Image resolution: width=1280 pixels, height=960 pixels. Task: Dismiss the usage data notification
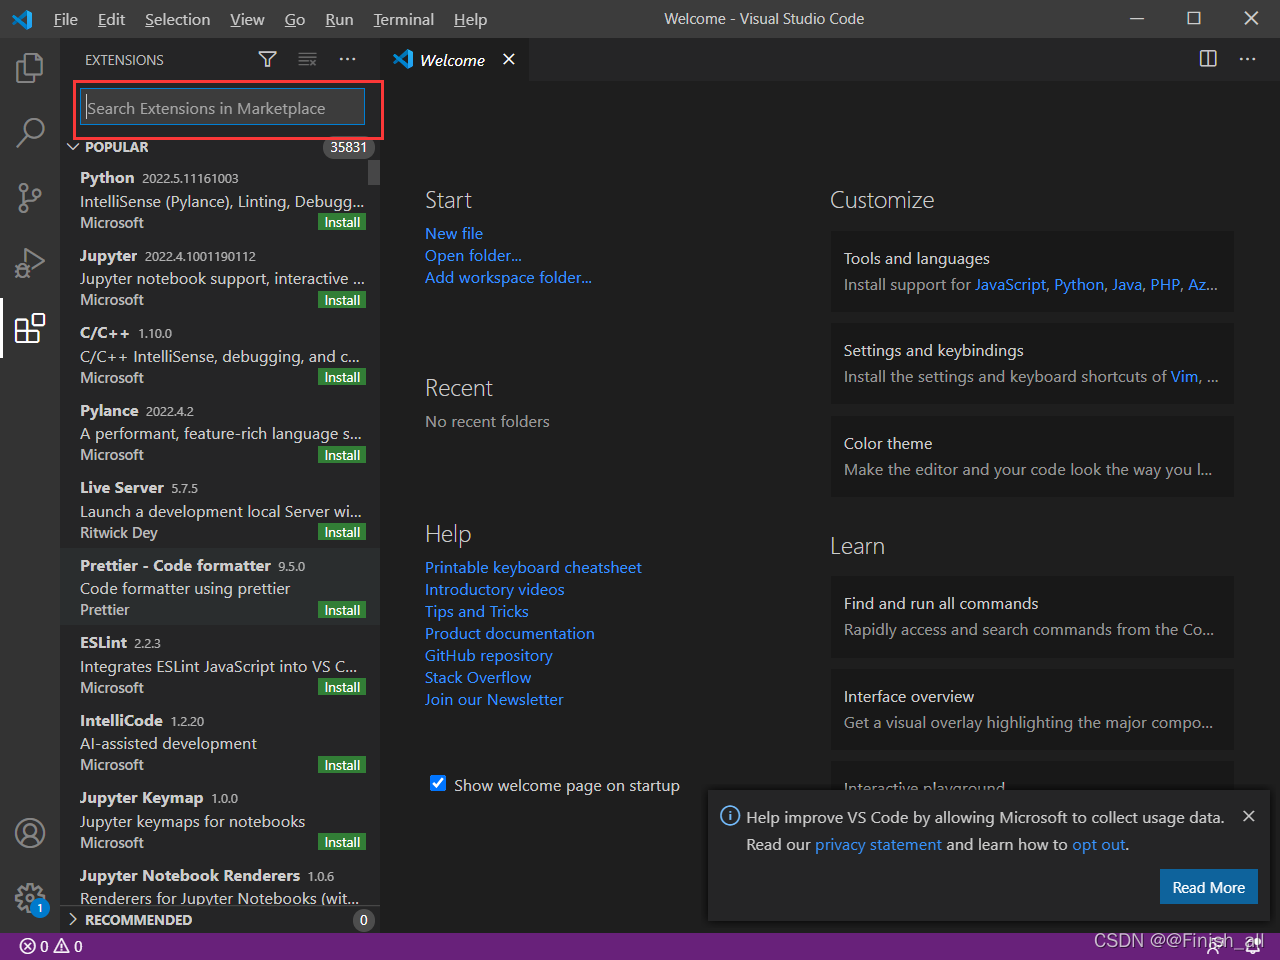(1248, 816)
